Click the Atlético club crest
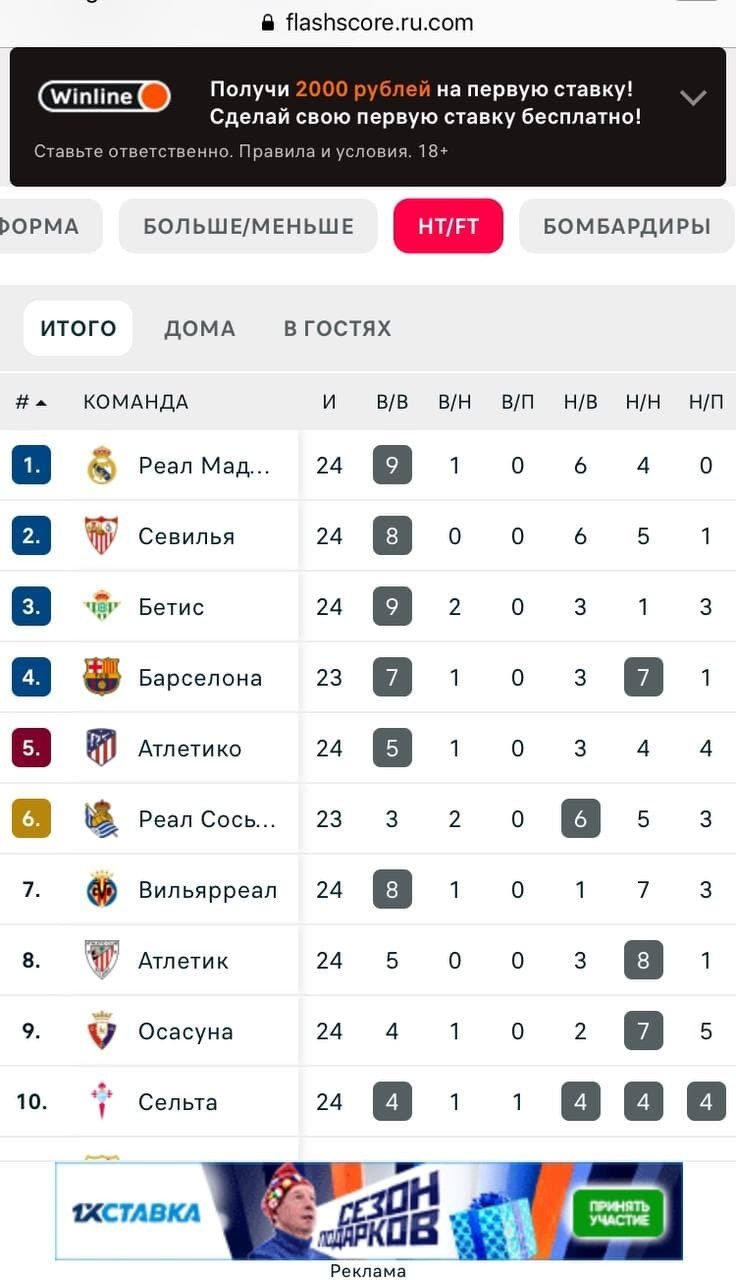Screen dimensions: 736x1280 point(102,748)
